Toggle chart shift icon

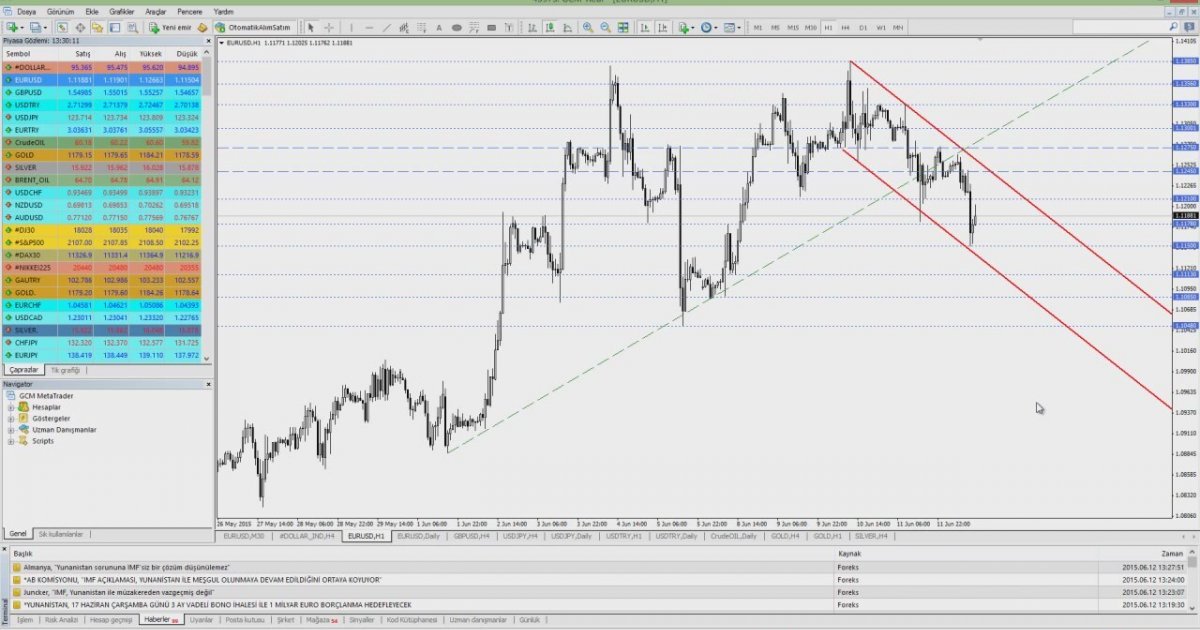coord(663,27)
